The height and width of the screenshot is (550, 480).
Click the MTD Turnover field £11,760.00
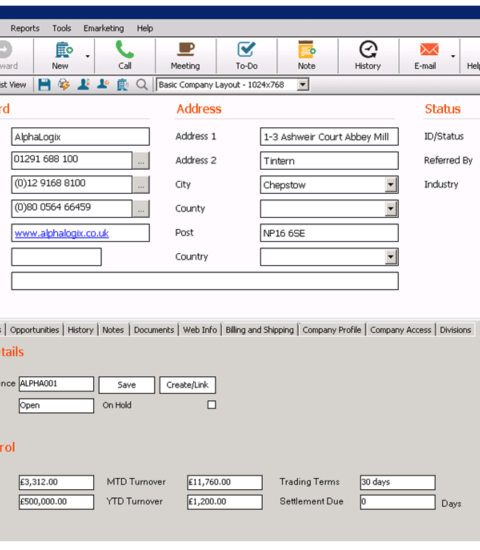pyautogui.click(x=225, y=482)
